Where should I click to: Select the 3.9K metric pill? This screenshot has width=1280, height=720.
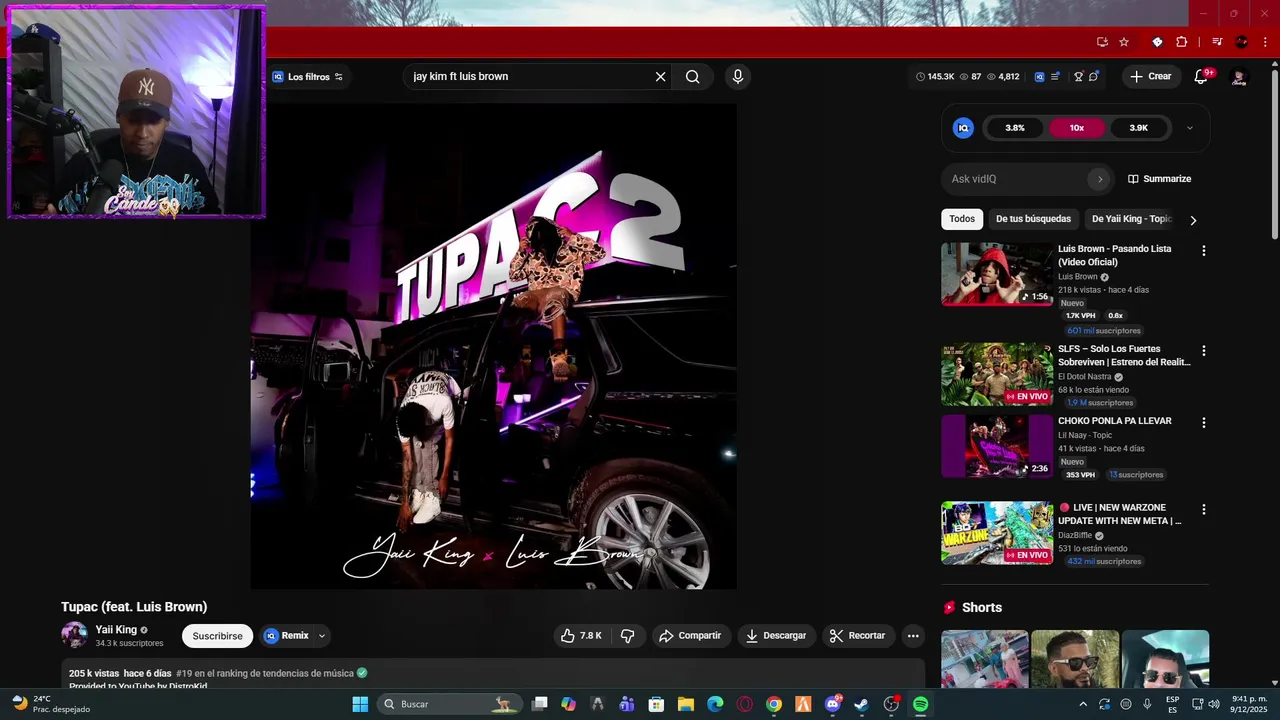(x=1139, y=128)
